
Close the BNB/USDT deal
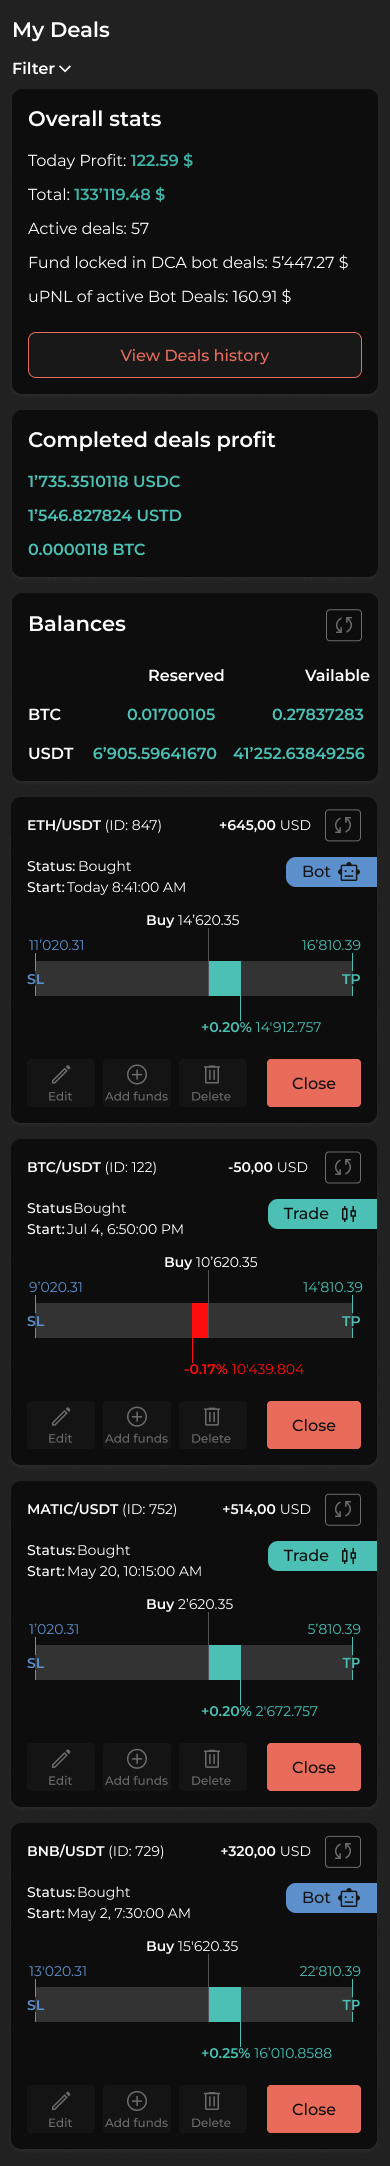coord(314,2109)
